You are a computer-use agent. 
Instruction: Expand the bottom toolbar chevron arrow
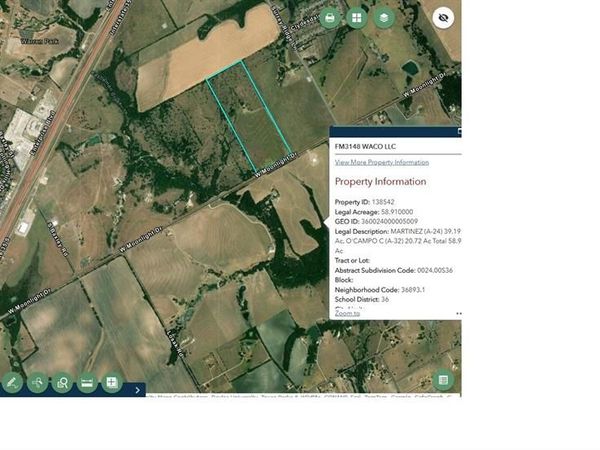click(138, 390)
